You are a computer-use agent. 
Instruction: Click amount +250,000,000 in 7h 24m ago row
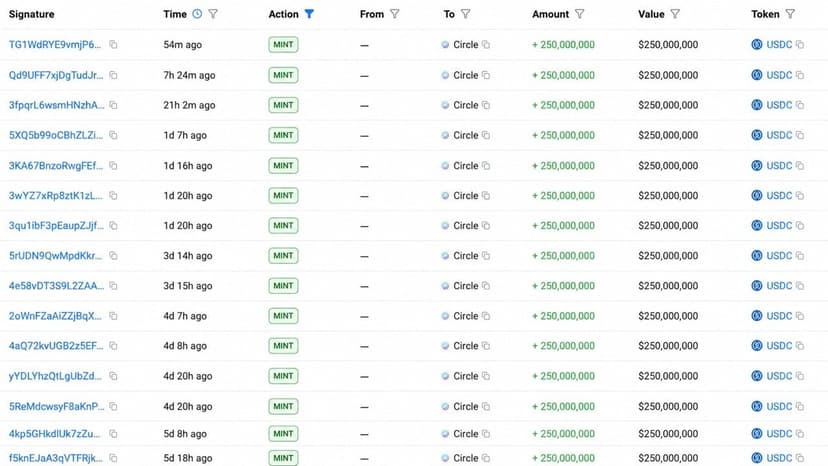[563, 75]
